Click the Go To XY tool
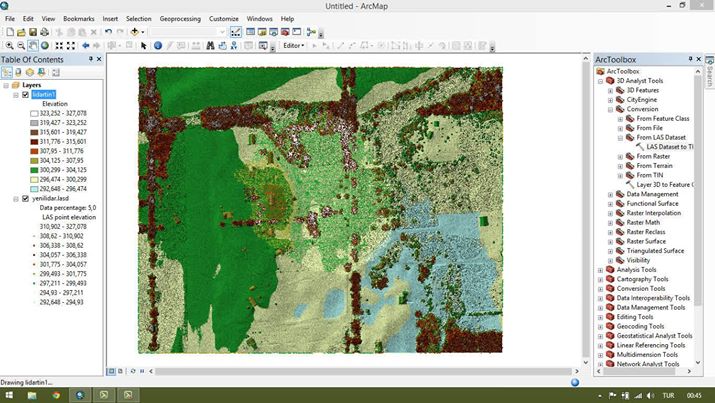Viewport: 715px width, 403px height. pyautogui.click(x=234, y=46)
